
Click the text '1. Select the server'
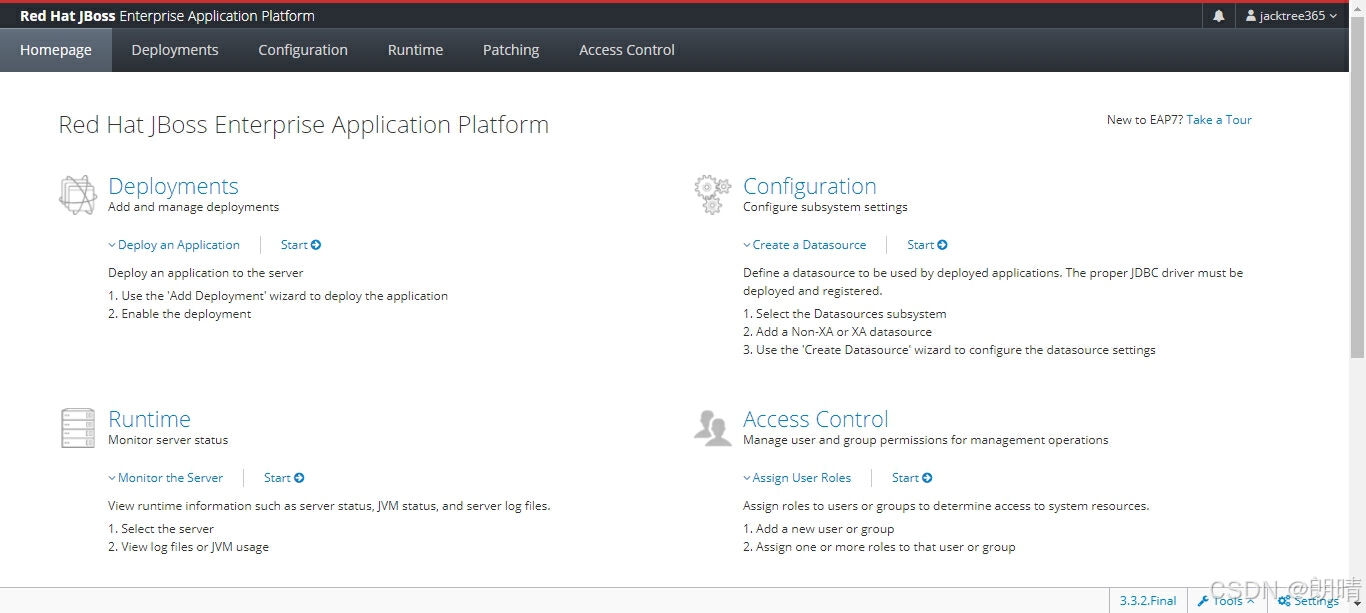(161, 529)
